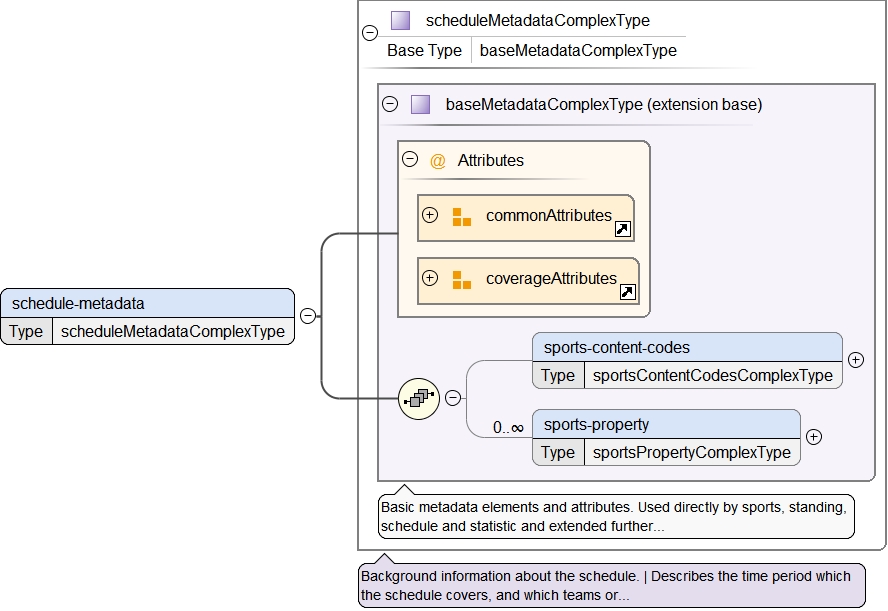This screenshot has width=888, height=611.
Task: Select the schedule-metadata element box
Action: [148, 304]
